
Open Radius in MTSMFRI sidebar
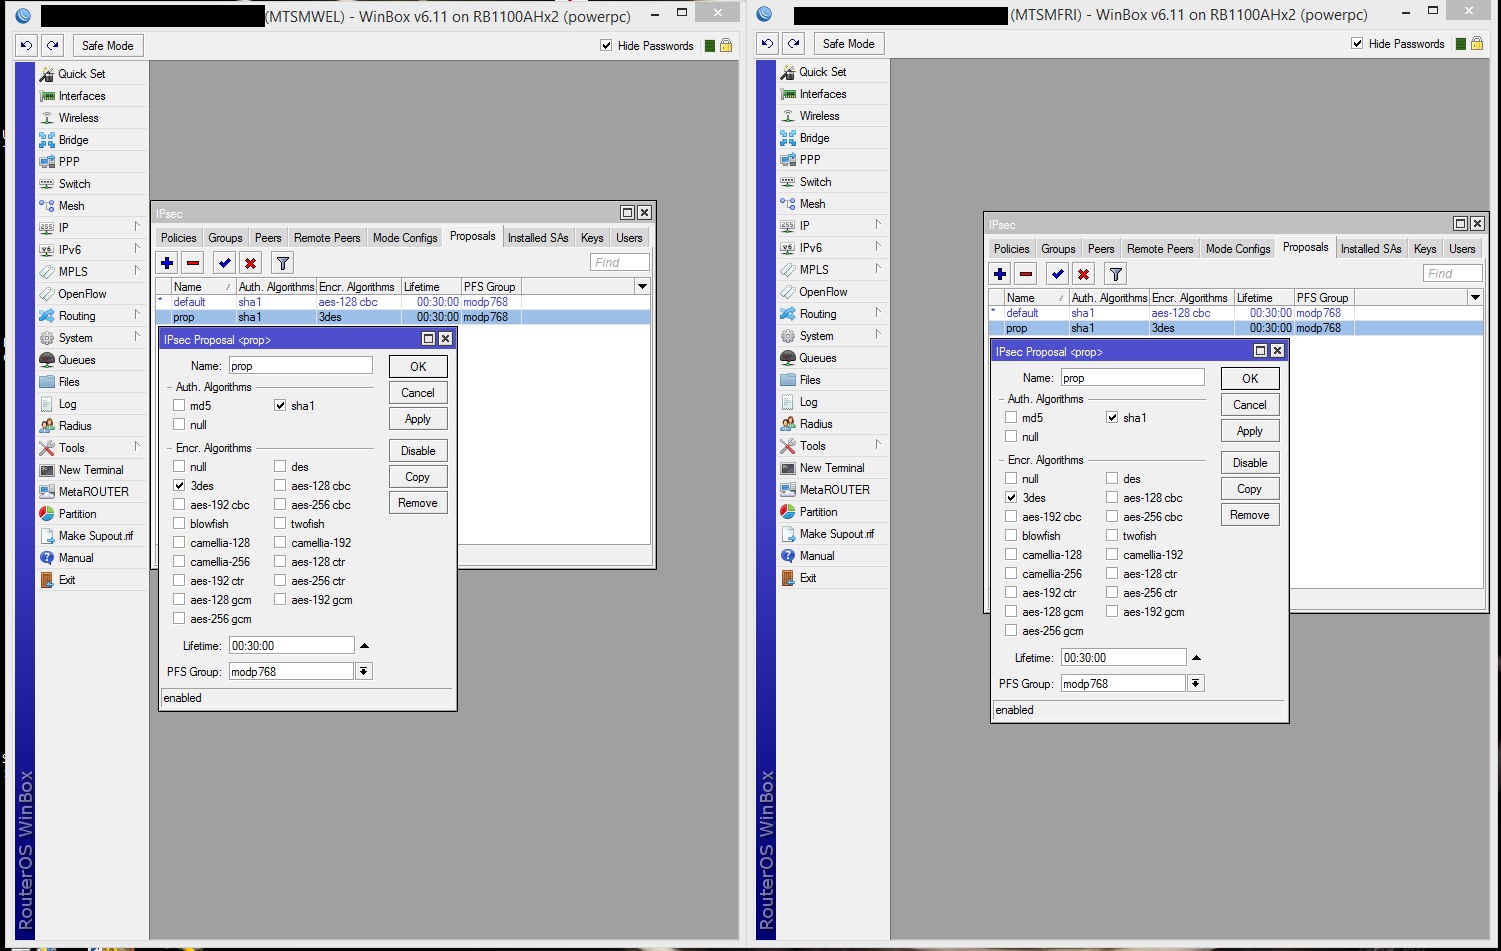[833, 424]
